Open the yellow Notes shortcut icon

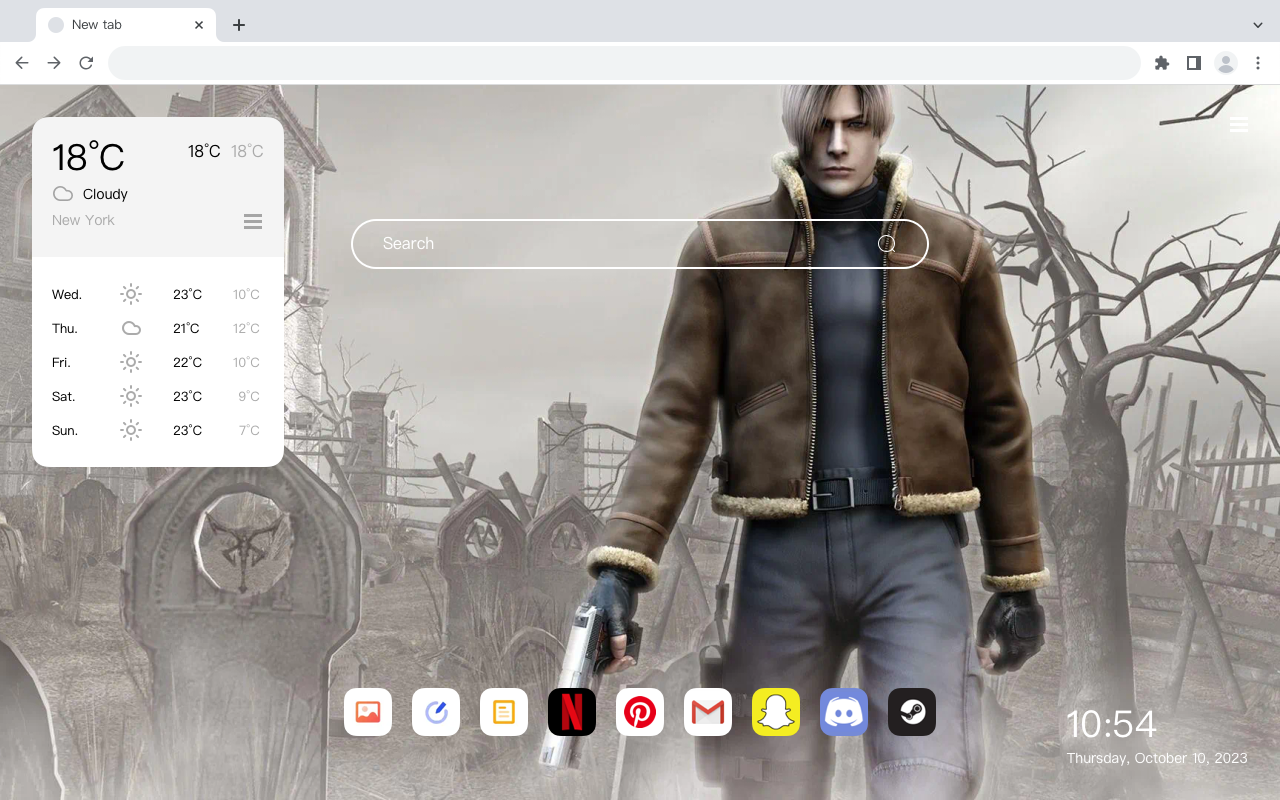504,712
